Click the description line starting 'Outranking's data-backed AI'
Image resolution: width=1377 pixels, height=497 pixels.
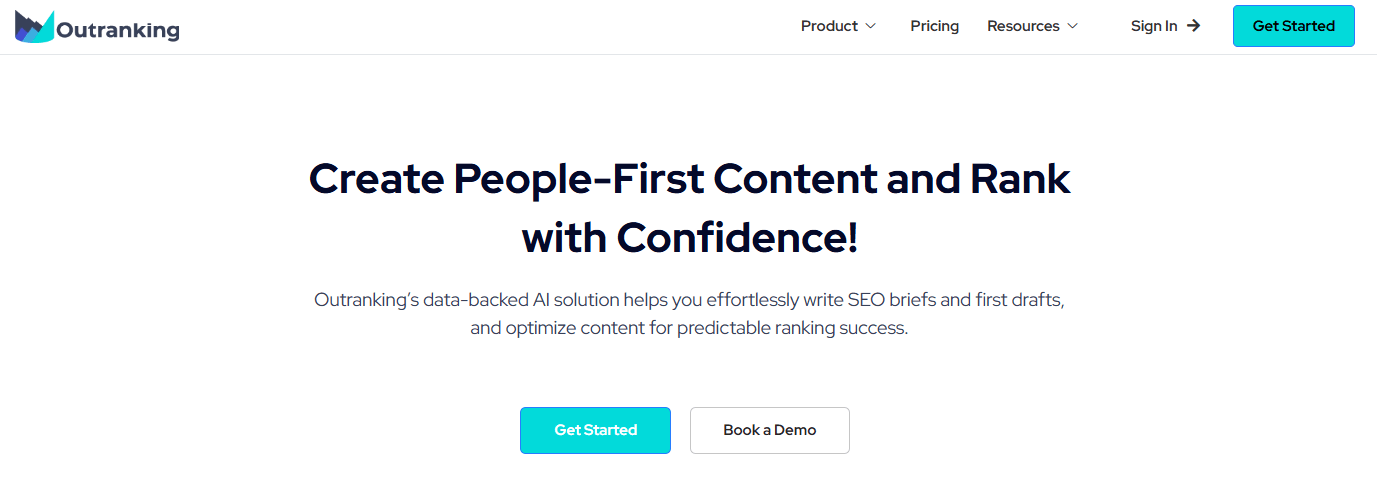pyautogui.click(x=689, y=299)
